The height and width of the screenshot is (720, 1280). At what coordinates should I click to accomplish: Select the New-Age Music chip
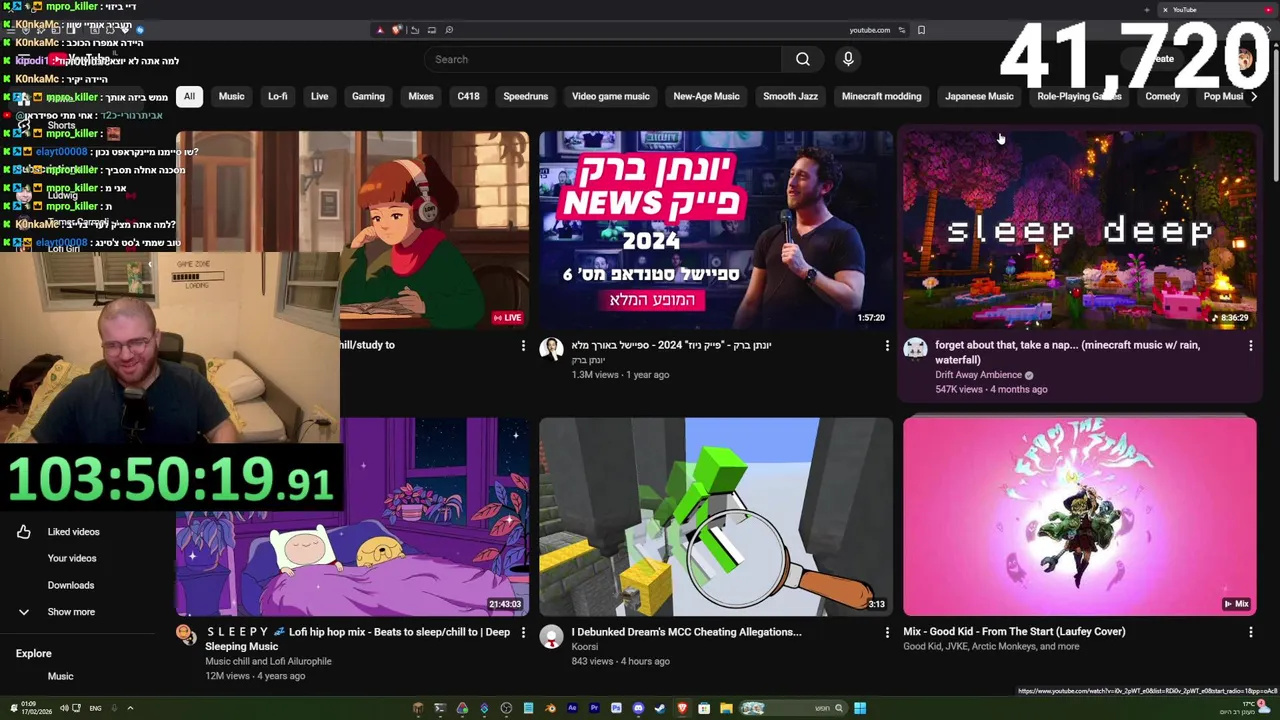click(706, 97)
